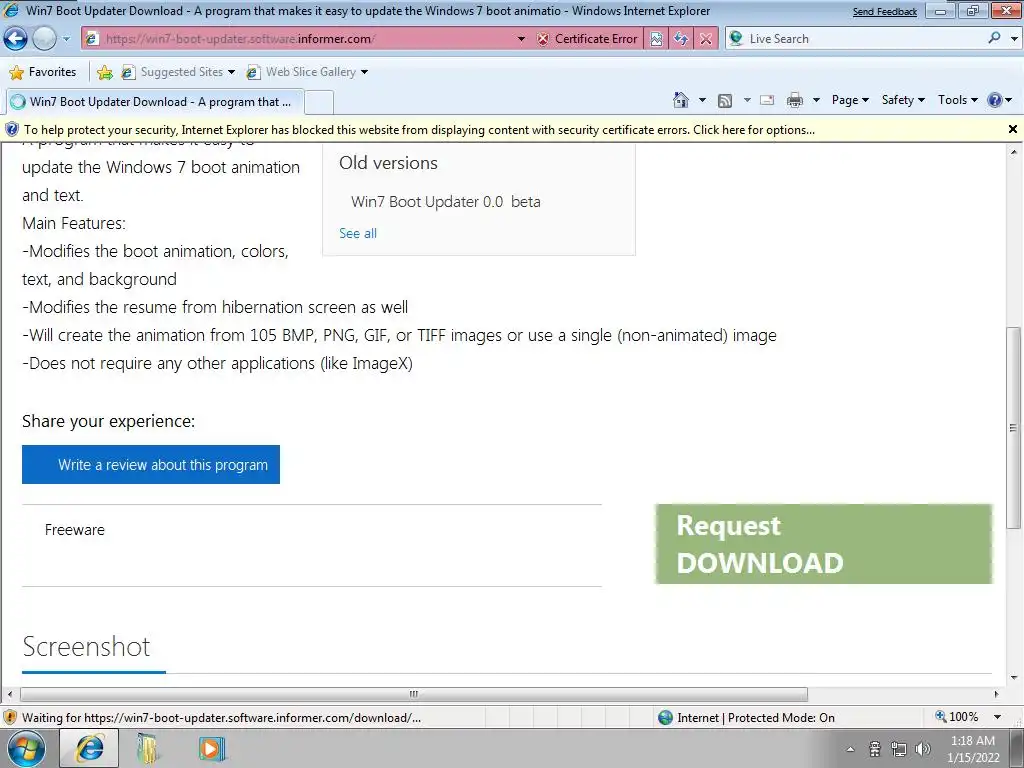Open Windows Media Player taskbar icon

(211, 748)
